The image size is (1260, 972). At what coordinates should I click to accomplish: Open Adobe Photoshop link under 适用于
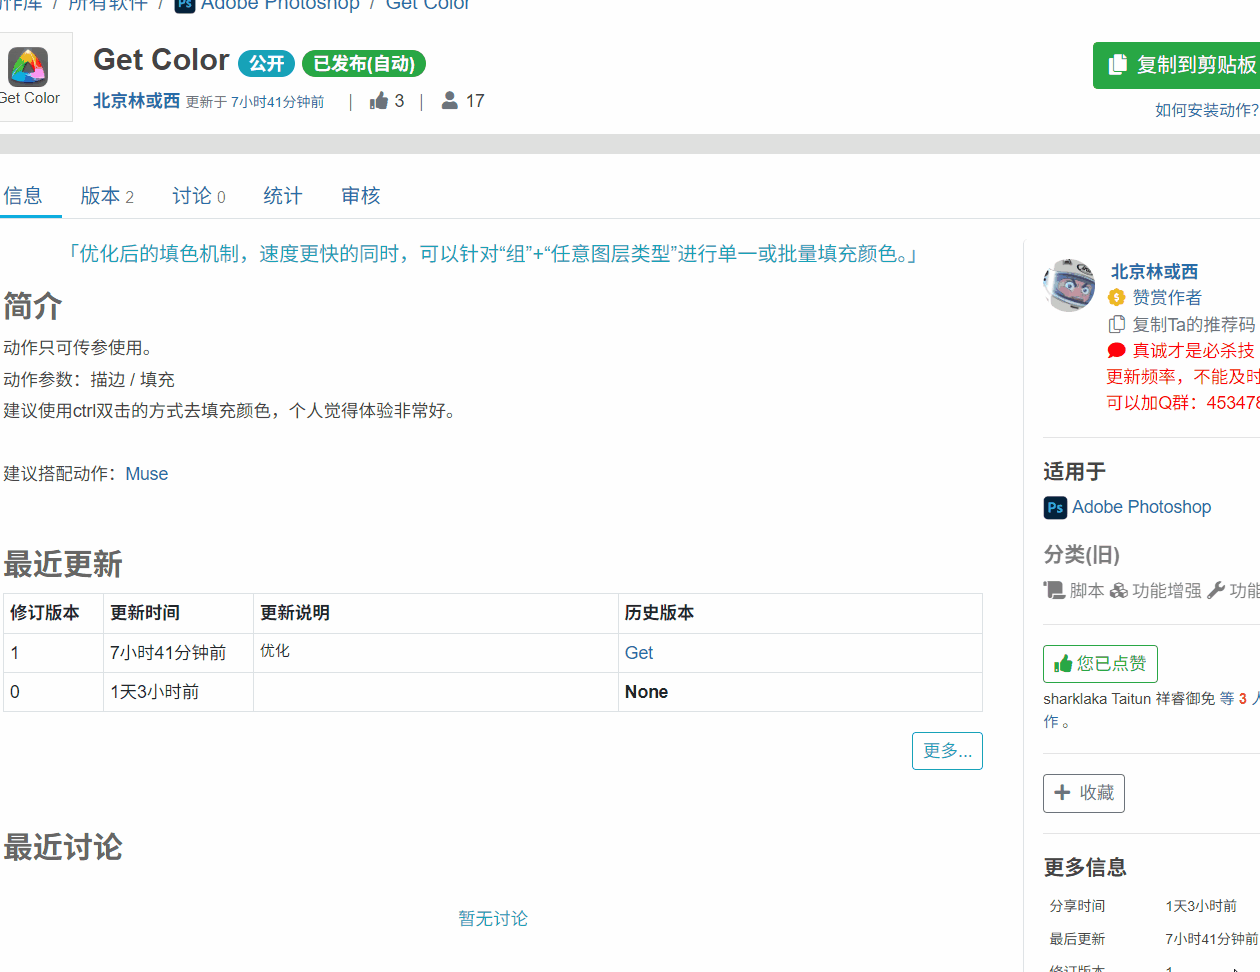1141,507
